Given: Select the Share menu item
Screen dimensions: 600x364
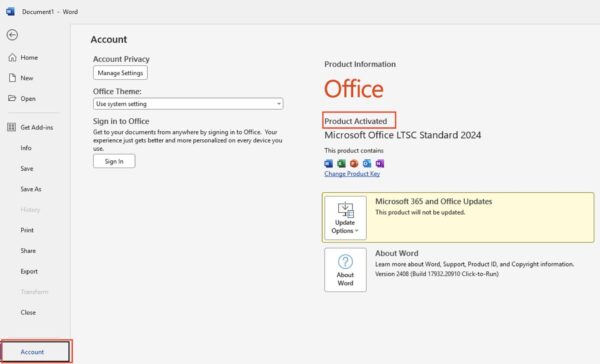Looking at the screenshot, I should [28, 251].
